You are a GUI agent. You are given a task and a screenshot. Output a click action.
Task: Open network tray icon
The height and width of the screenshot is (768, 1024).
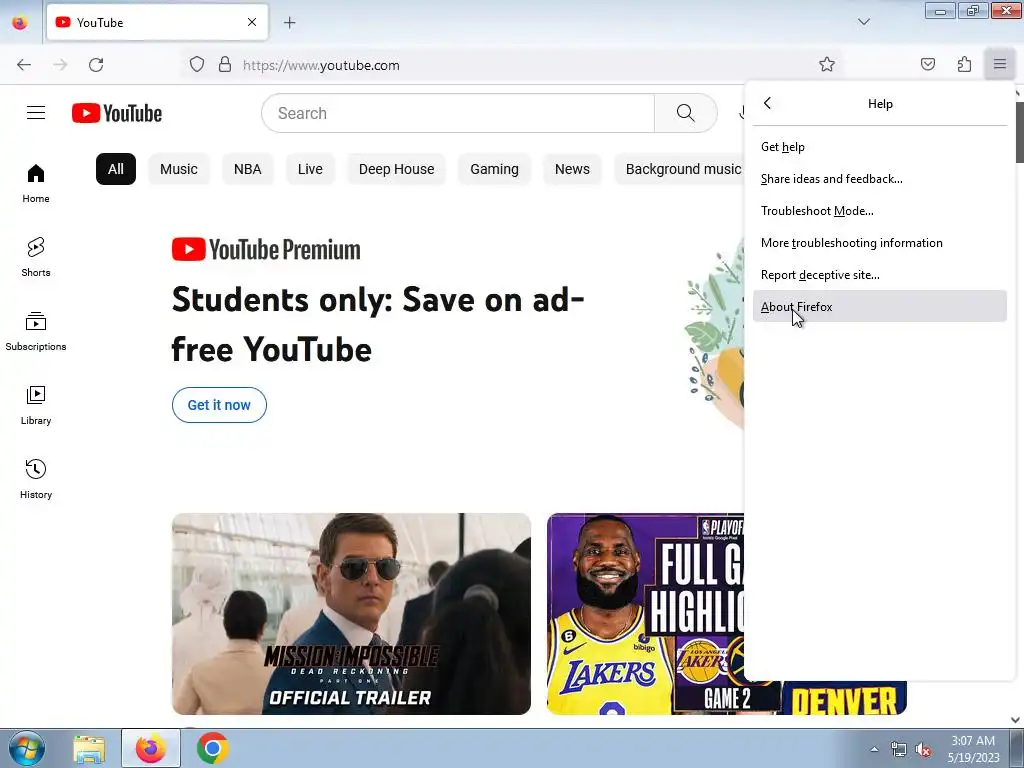click(899, 750)
